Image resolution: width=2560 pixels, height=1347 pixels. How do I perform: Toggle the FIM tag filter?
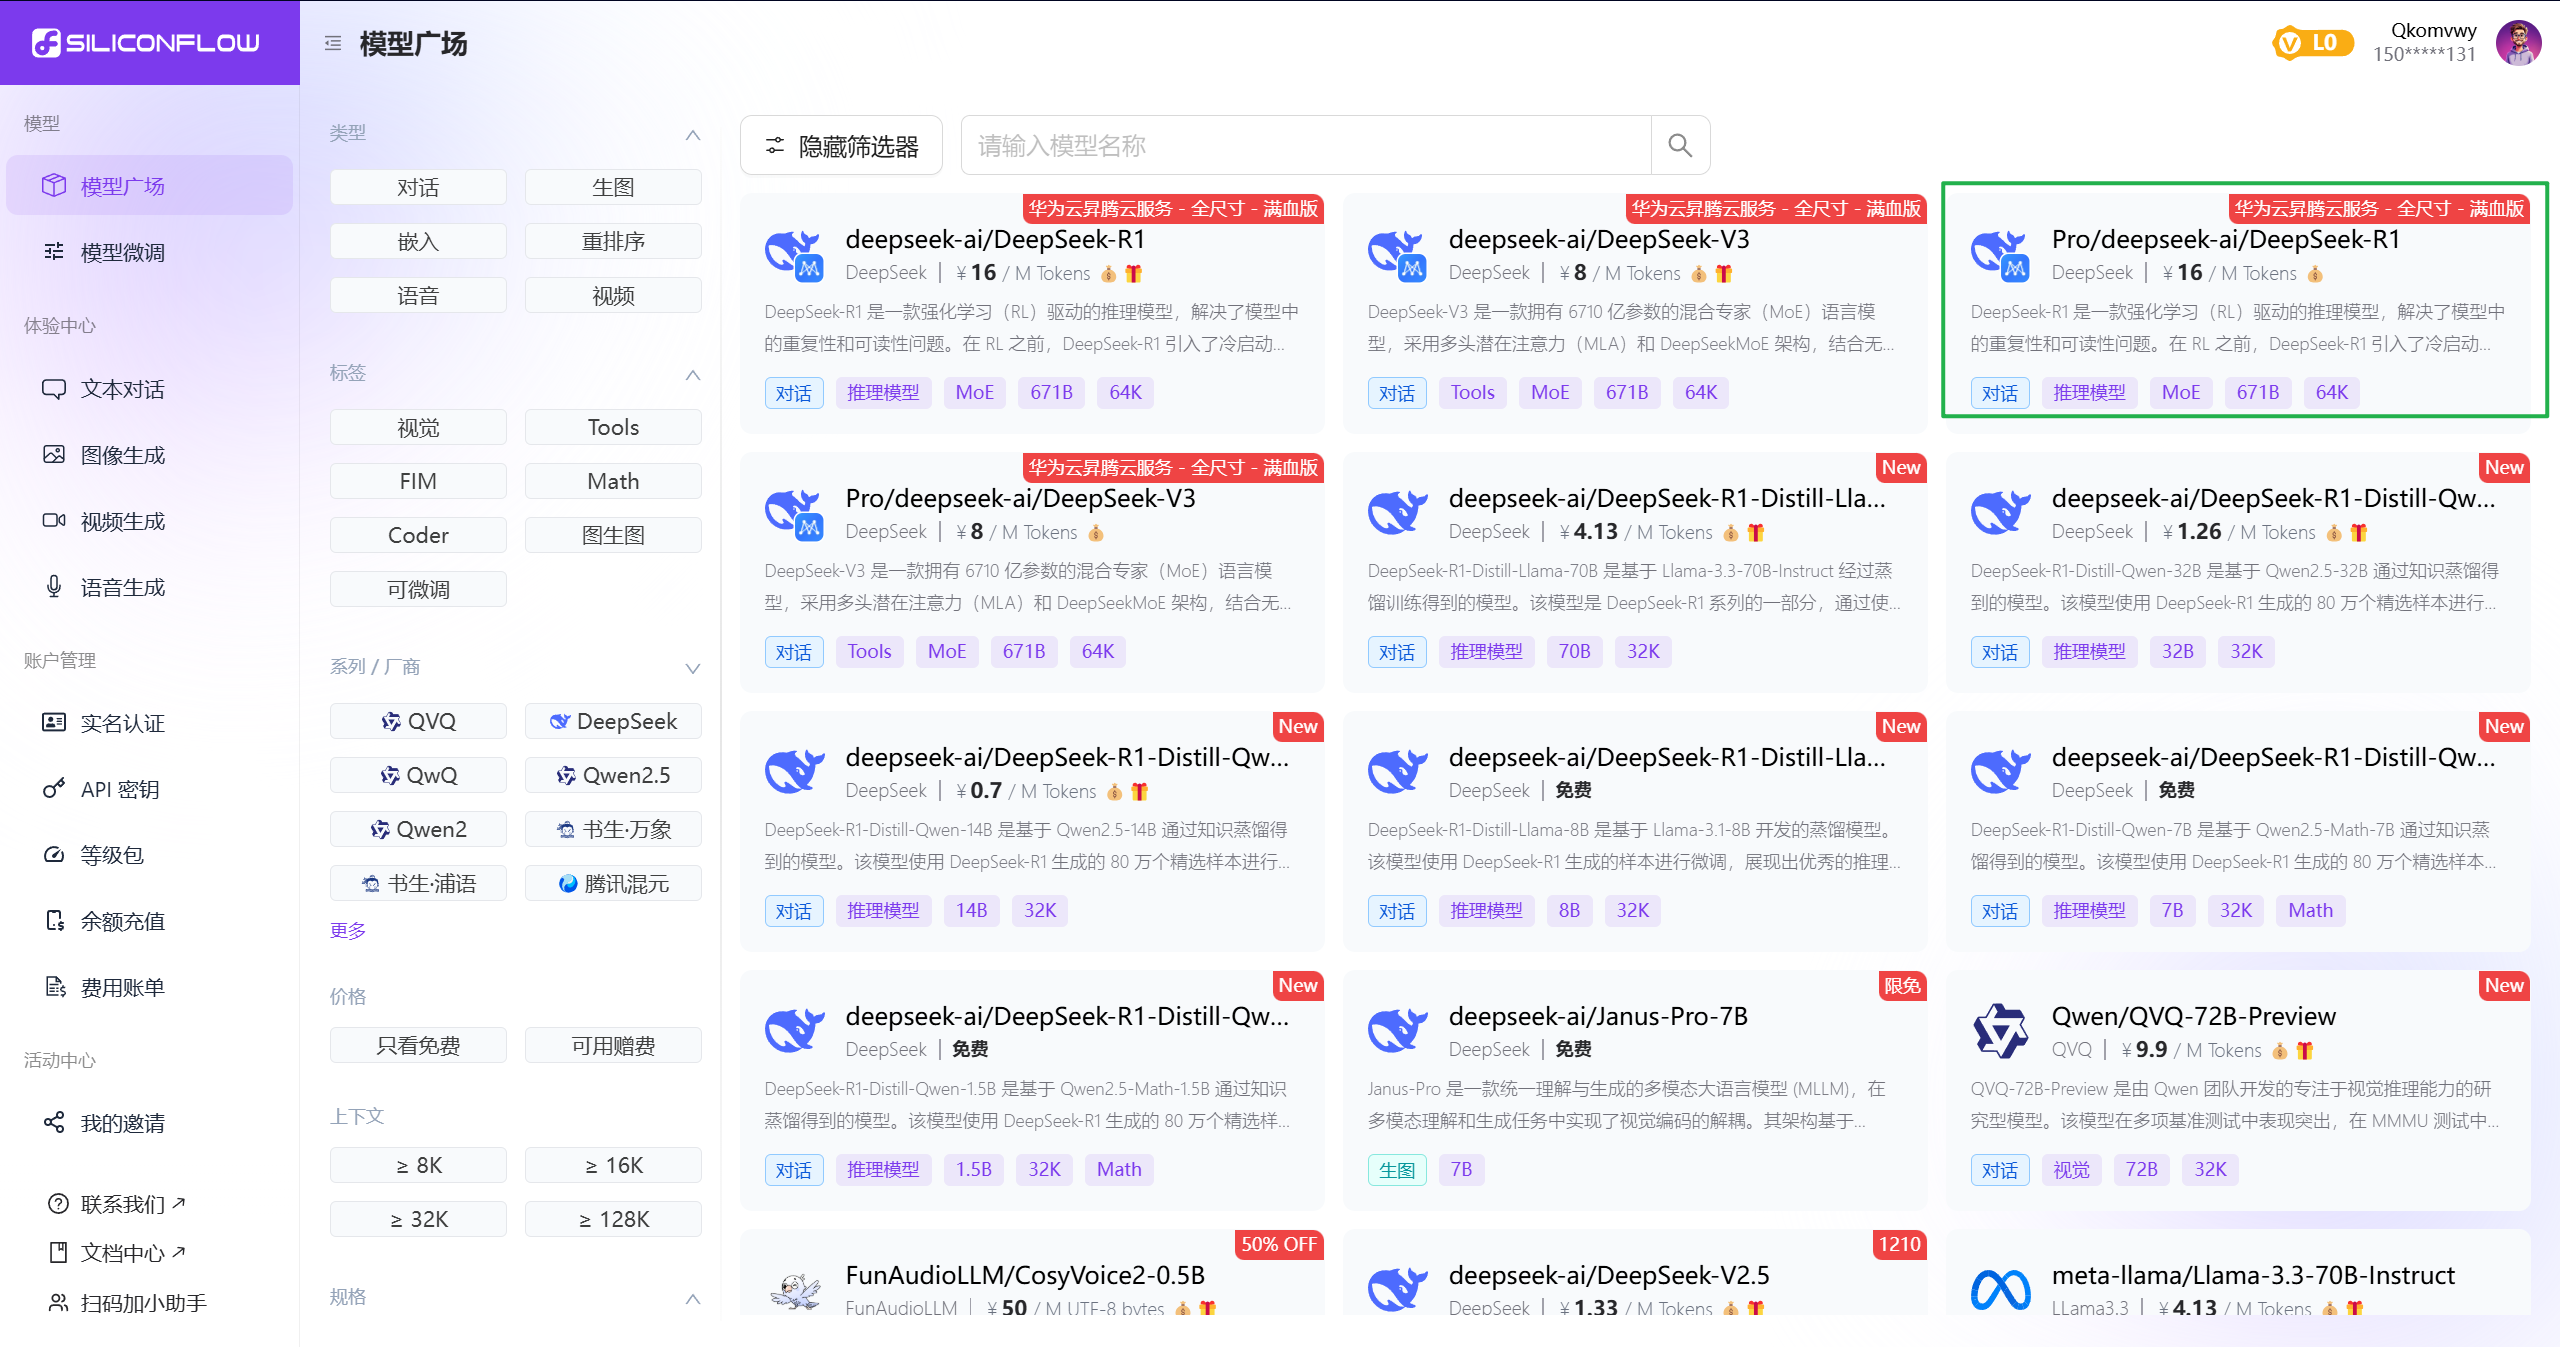[x=418, y=482]
